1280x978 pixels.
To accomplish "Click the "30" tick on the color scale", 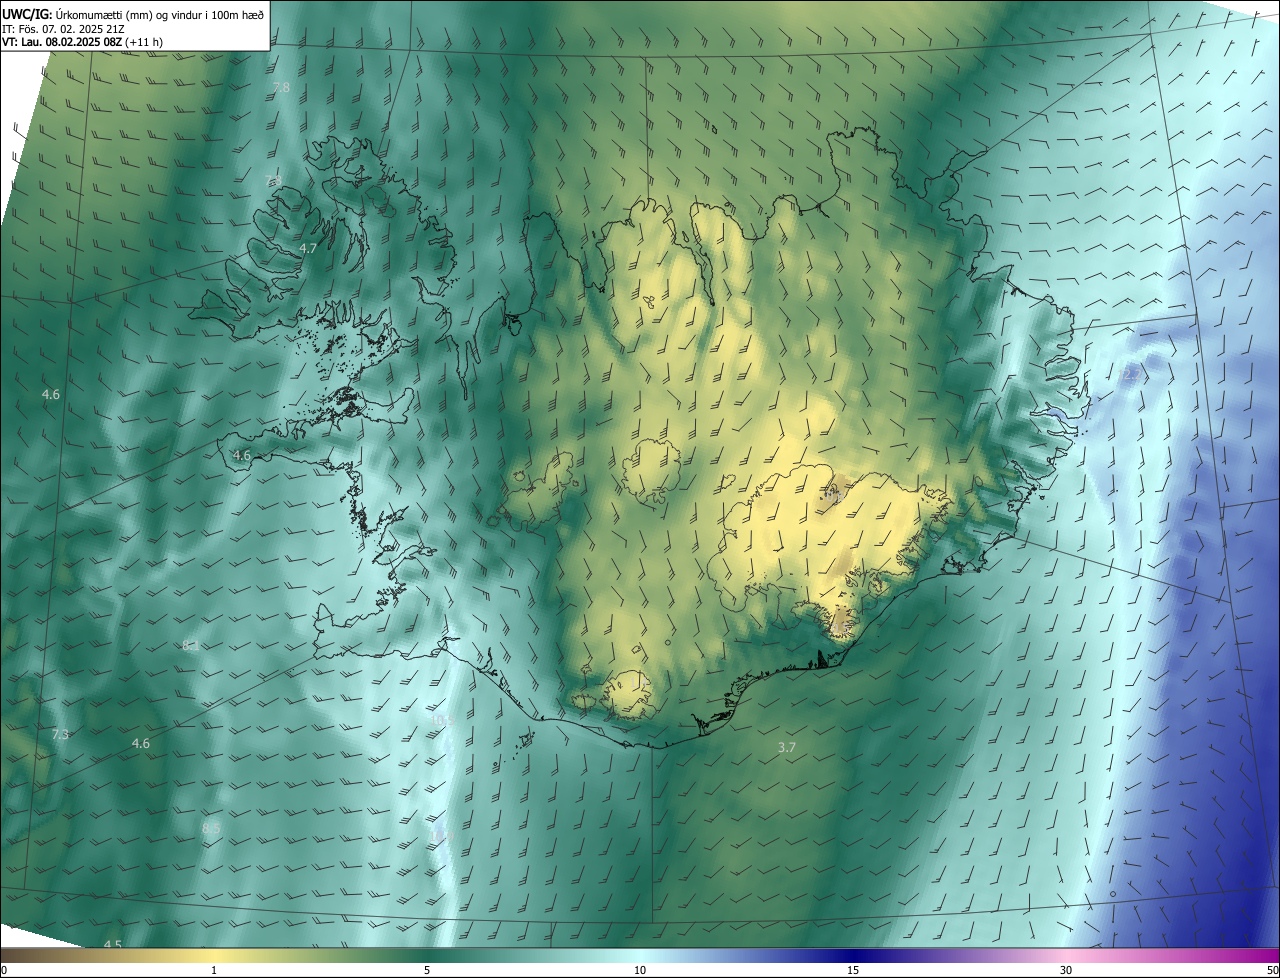I will click(1066, 971).
